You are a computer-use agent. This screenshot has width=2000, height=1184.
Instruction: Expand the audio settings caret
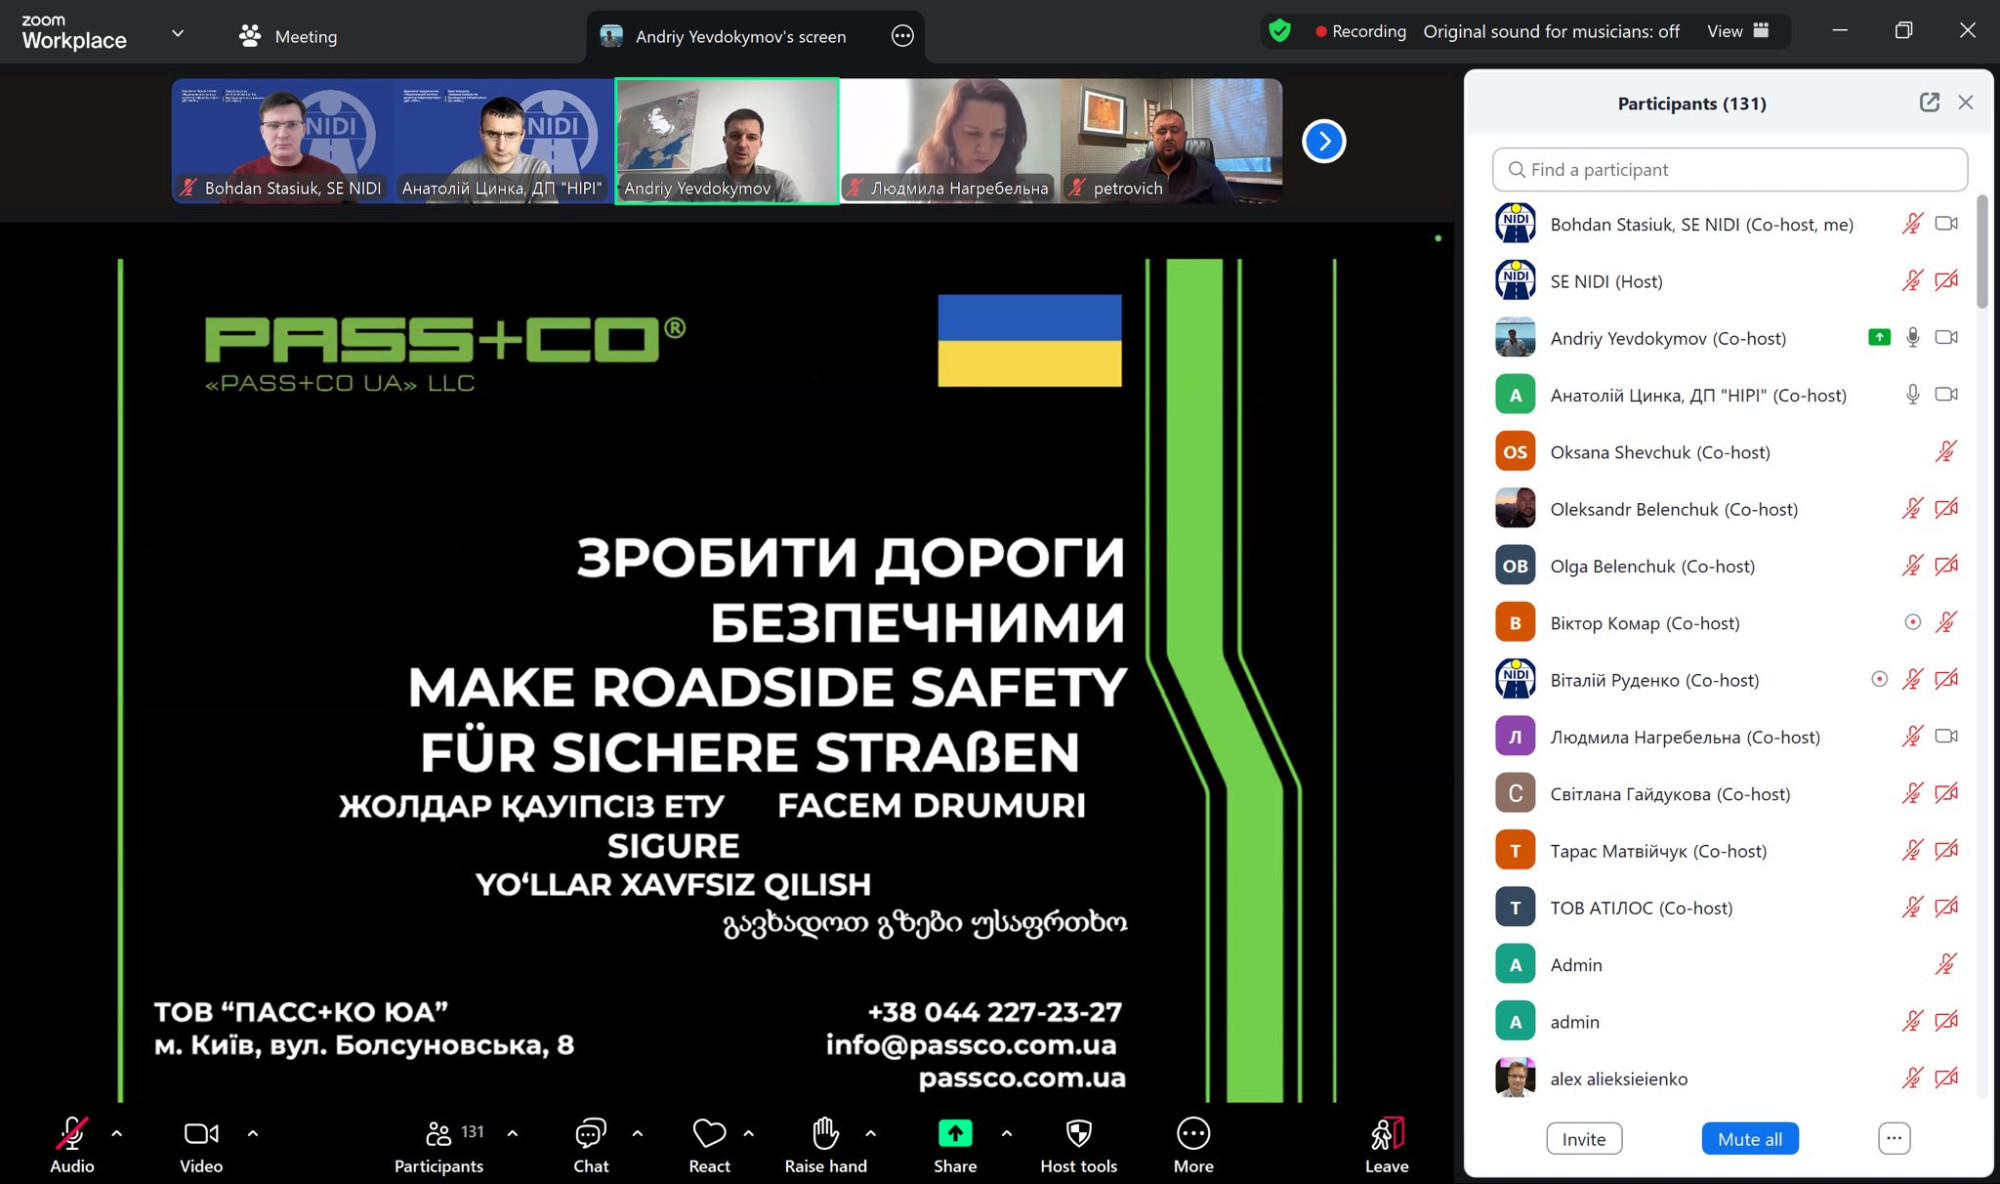tap(117, 1134)
